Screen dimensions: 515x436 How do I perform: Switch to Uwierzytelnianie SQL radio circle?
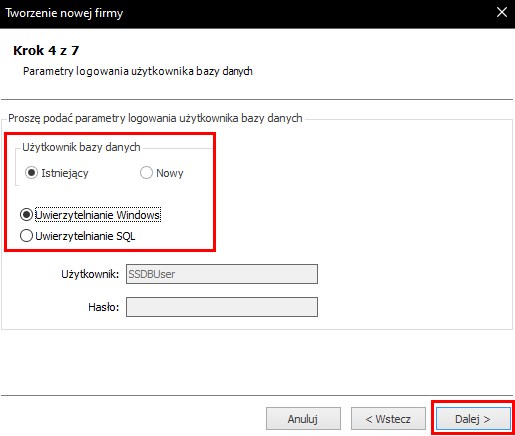[x=26, y=236]
